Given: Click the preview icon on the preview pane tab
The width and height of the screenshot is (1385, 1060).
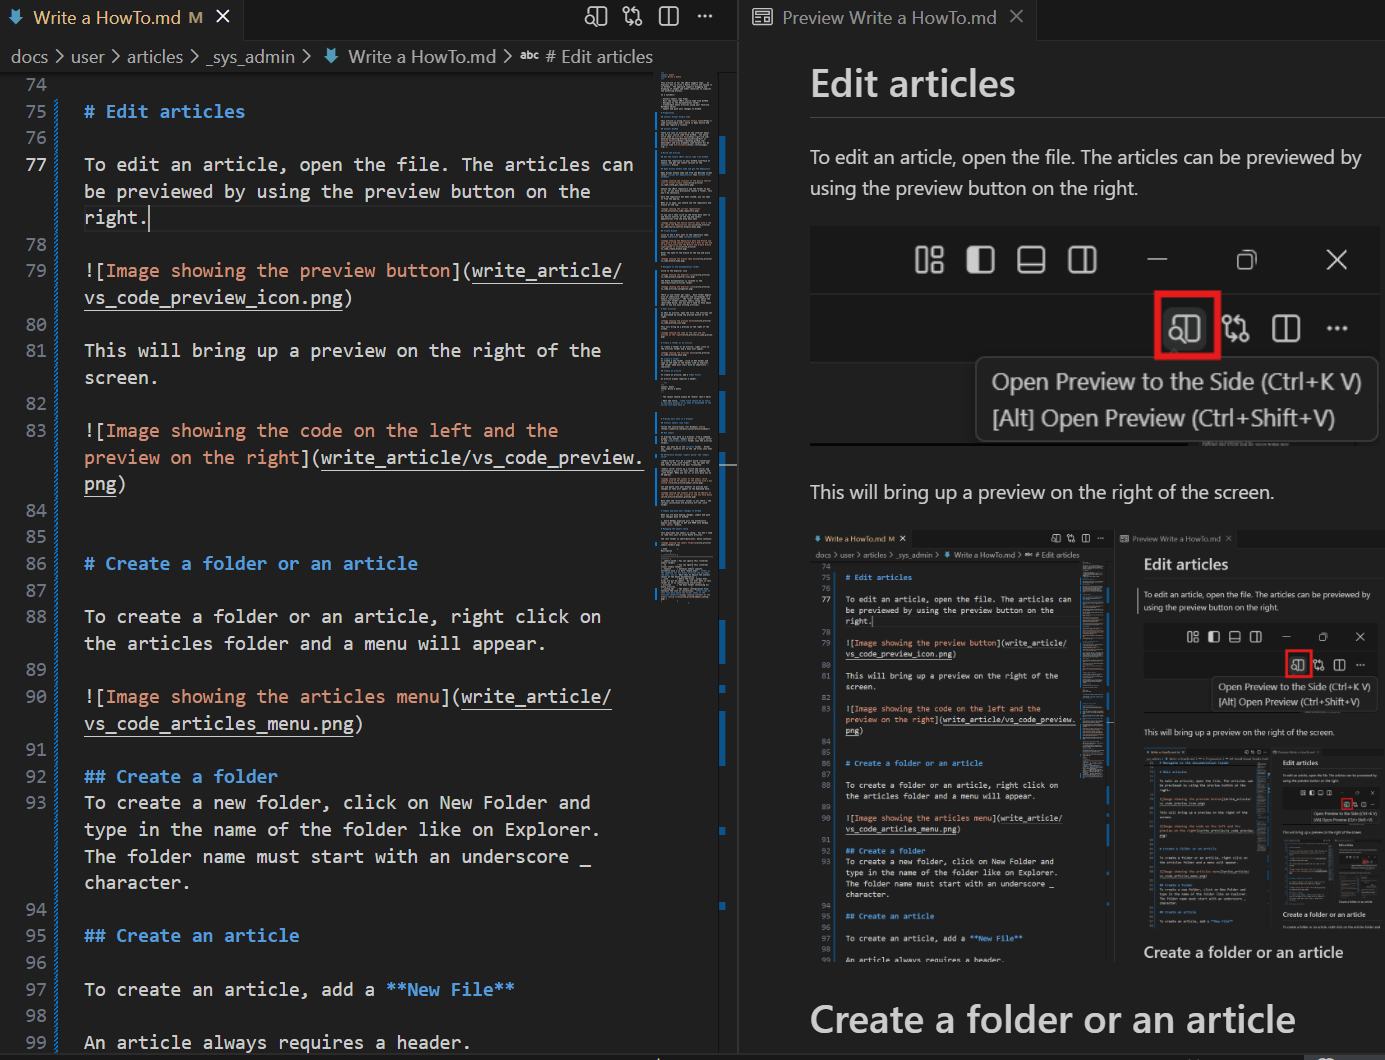Looking at the screenshot, I should point(761,17).
